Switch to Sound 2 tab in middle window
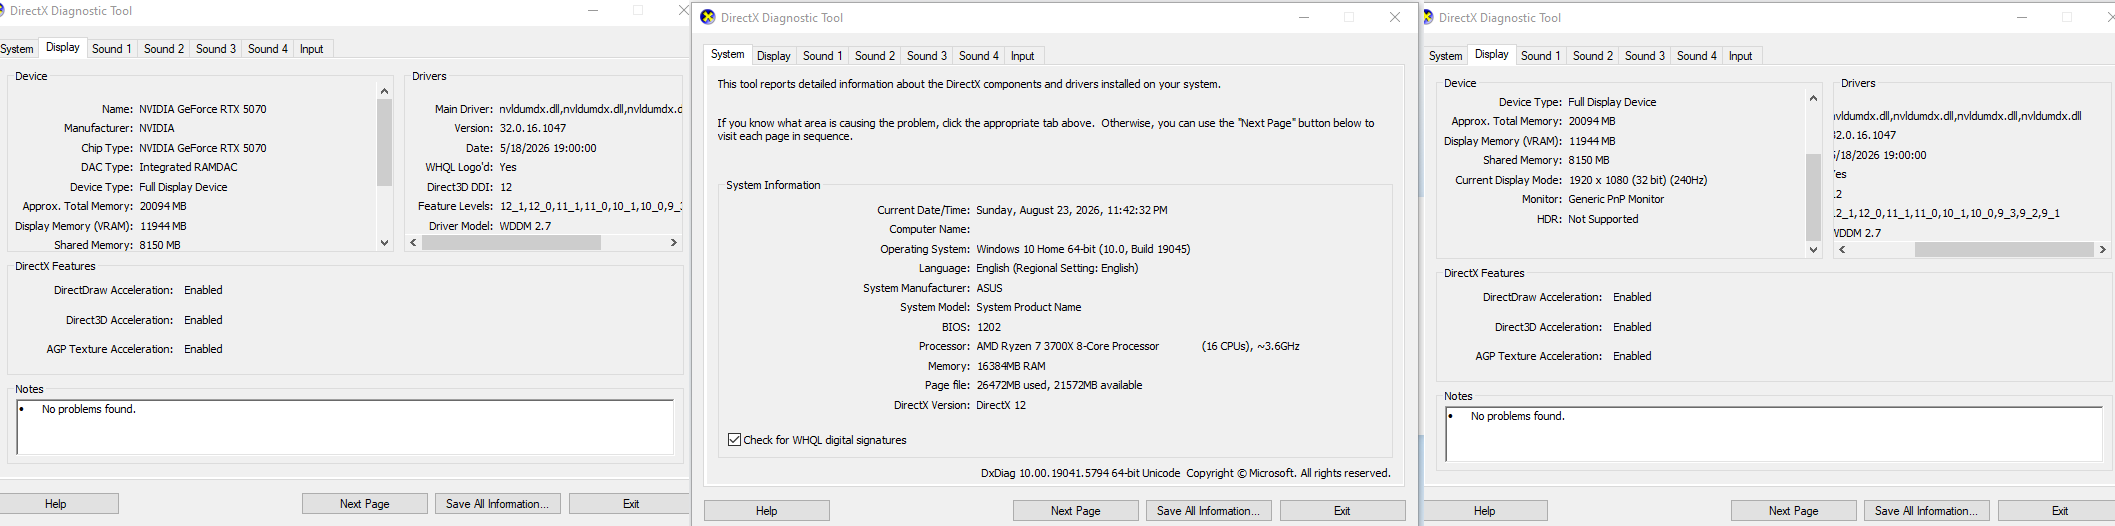Viewport: 2115px width, 526px height. [x=875, y=56]
